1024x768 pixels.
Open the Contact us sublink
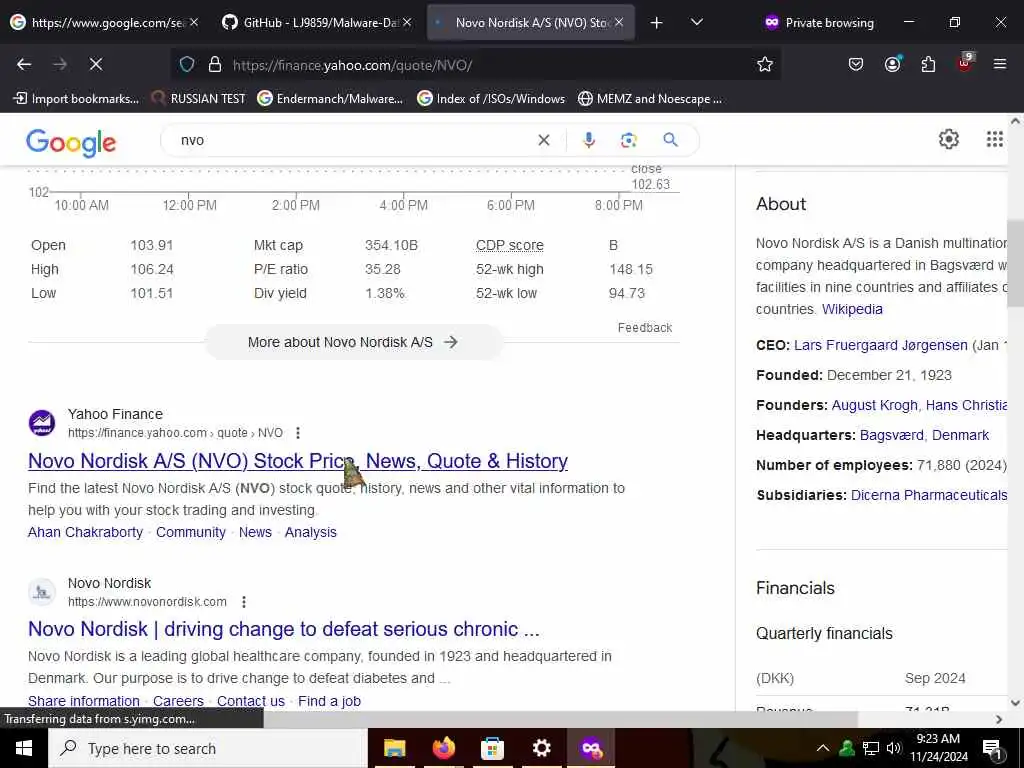tap(251, 701)
